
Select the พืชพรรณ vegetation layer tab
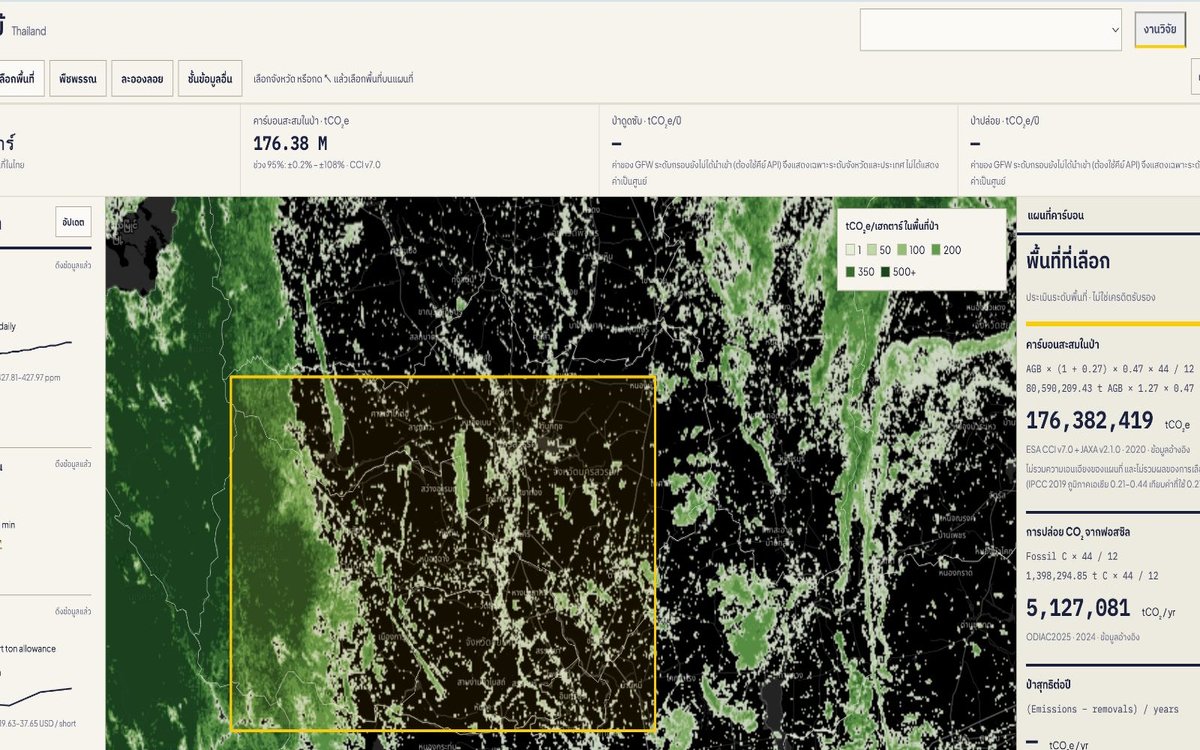click(78, 78)
